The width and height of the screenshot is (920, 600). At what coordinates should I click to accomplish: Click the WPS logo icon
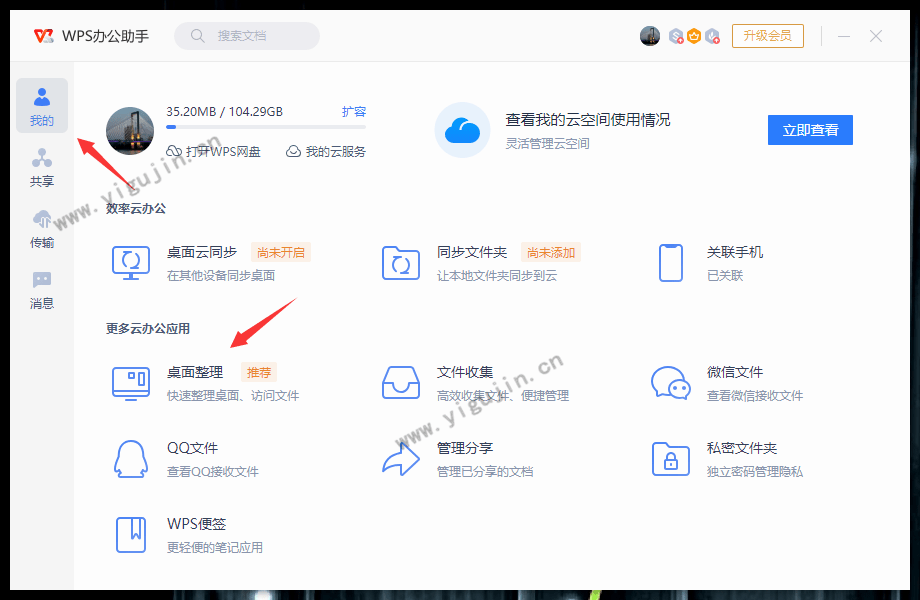click(43, 36)
